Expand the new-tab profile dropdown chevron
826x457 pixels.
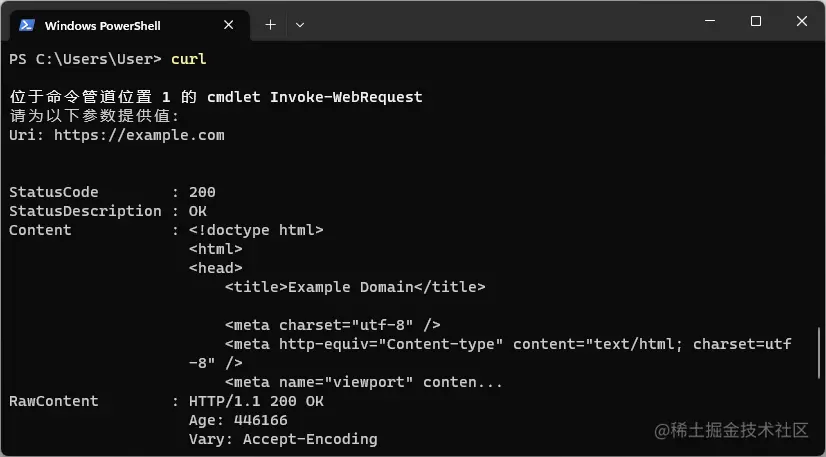click(x=300, y=25)
